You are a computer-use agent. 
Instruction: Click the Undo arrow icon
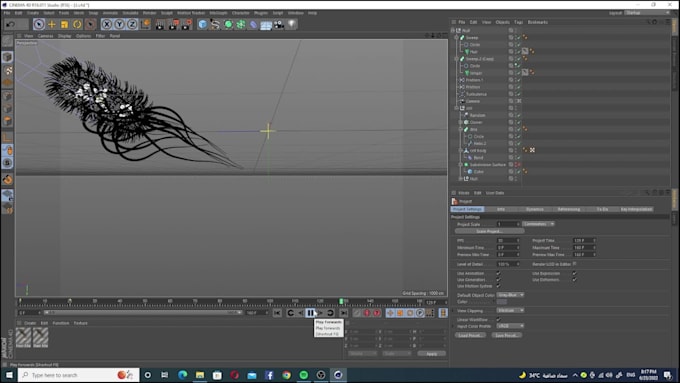click(10, 25)
